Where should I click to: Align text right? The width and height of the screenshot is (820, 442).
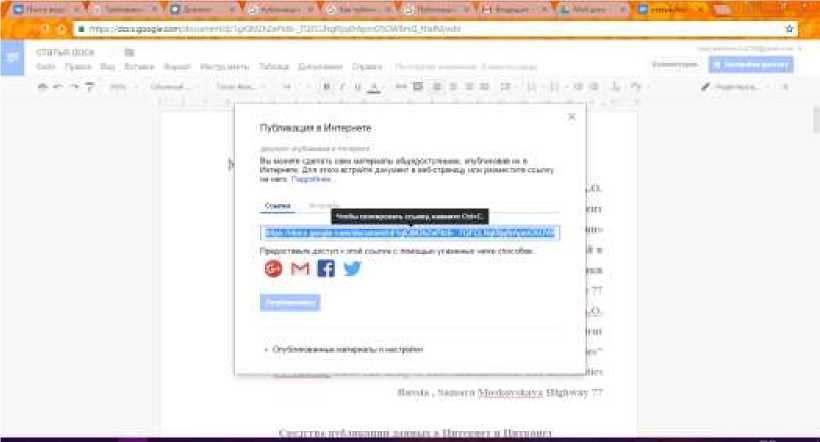[469, 87]
